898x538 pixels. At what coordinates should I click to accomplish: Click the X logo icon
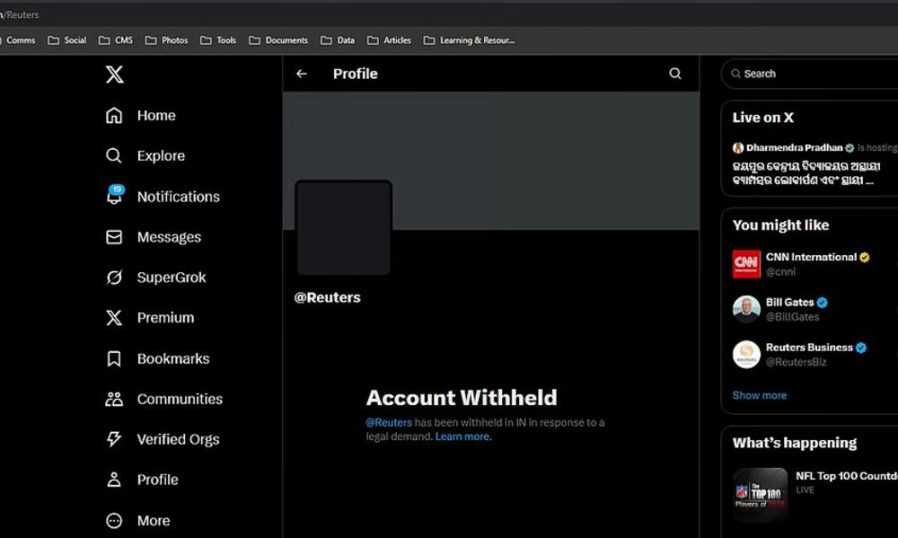click(x=115, y=74)
